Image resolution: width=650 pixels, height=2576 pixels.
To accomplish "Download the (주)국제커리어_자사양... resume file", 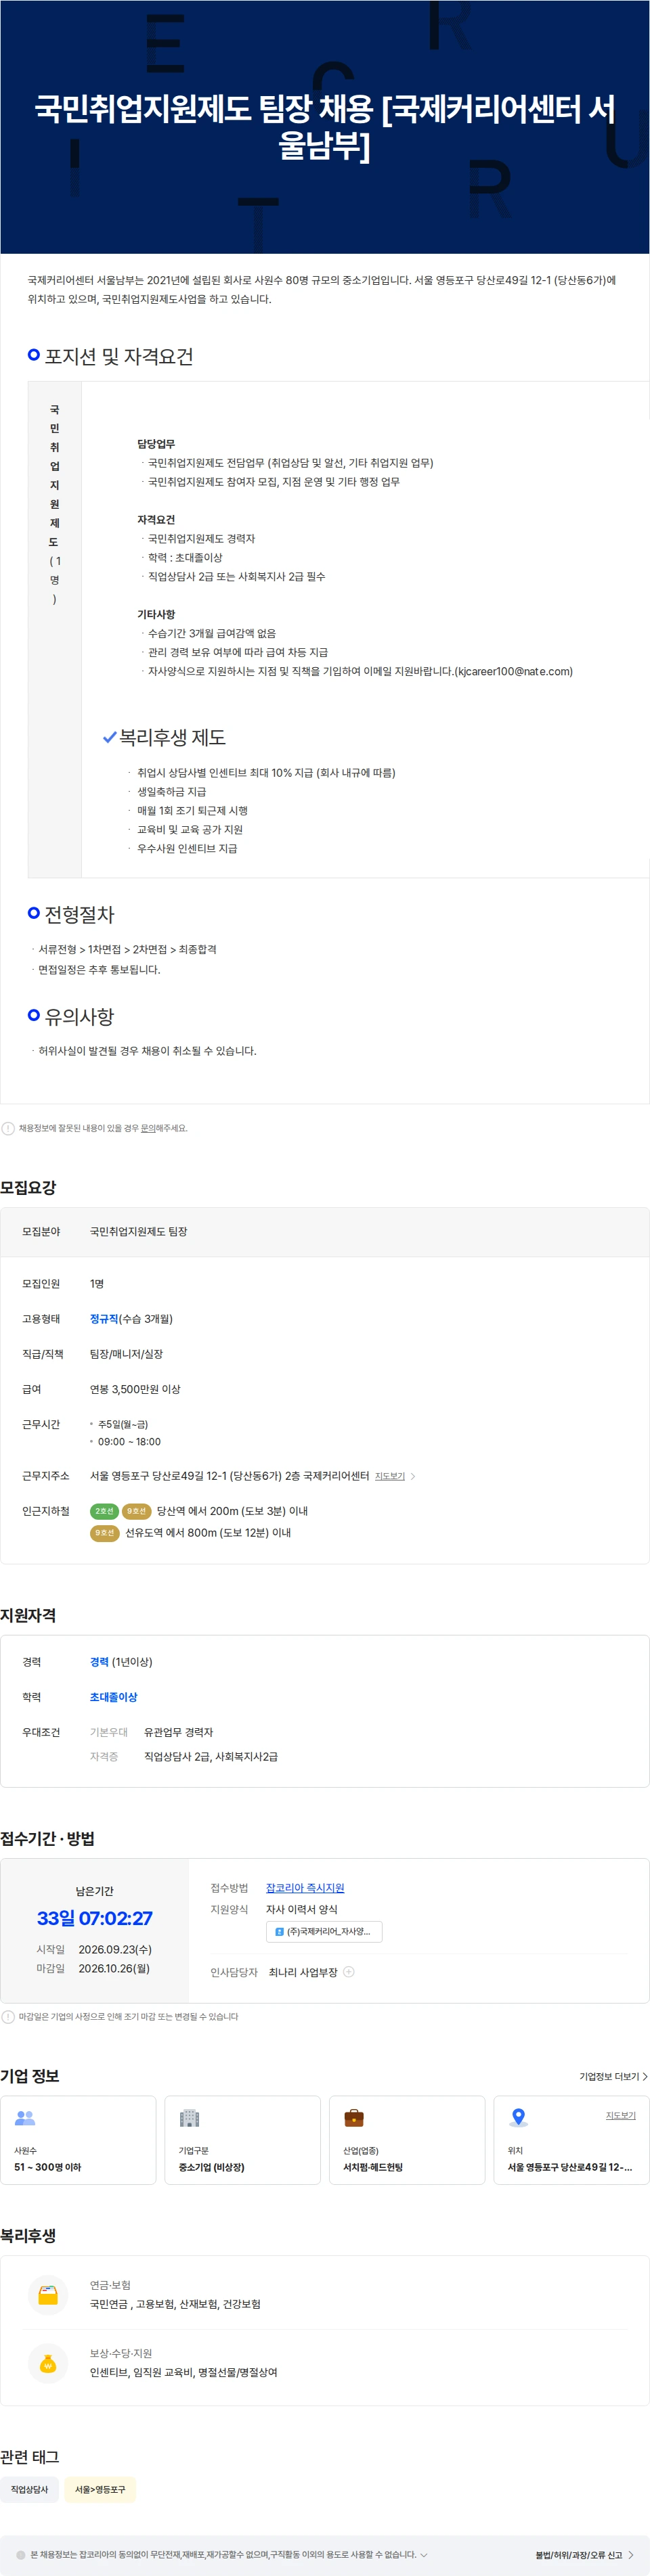I will 324,1932.
